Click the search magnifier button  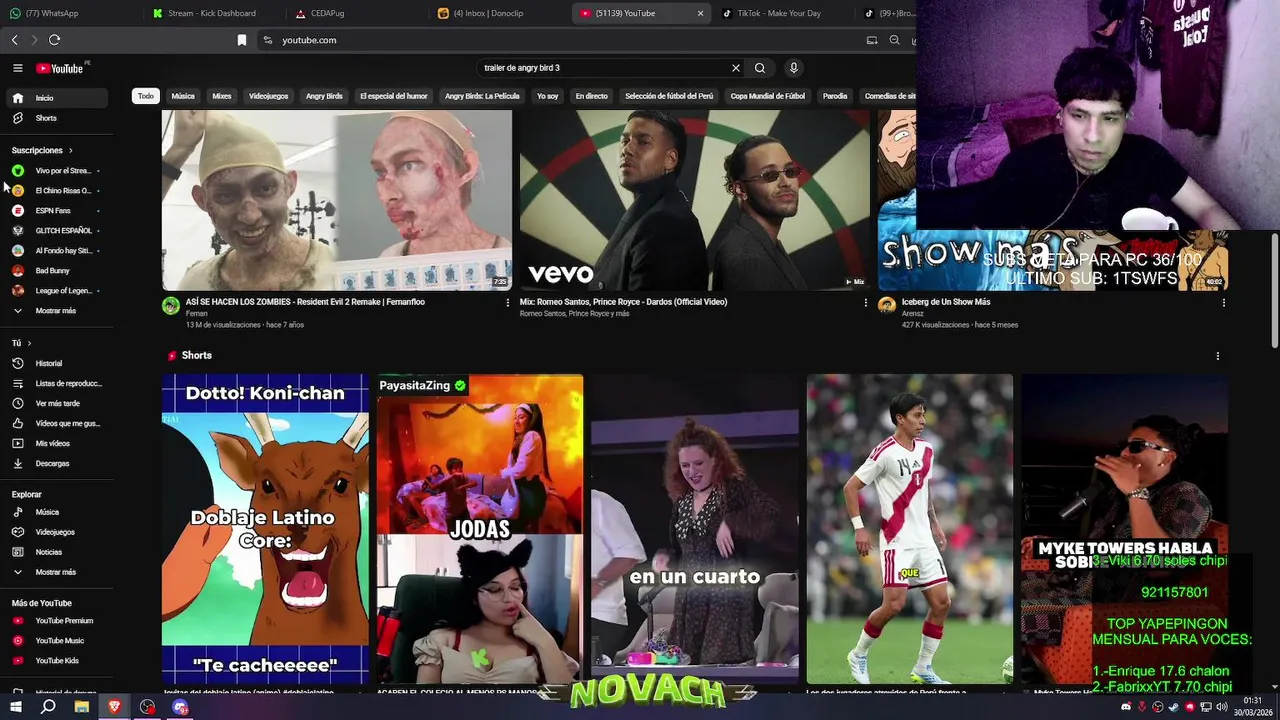760,68
